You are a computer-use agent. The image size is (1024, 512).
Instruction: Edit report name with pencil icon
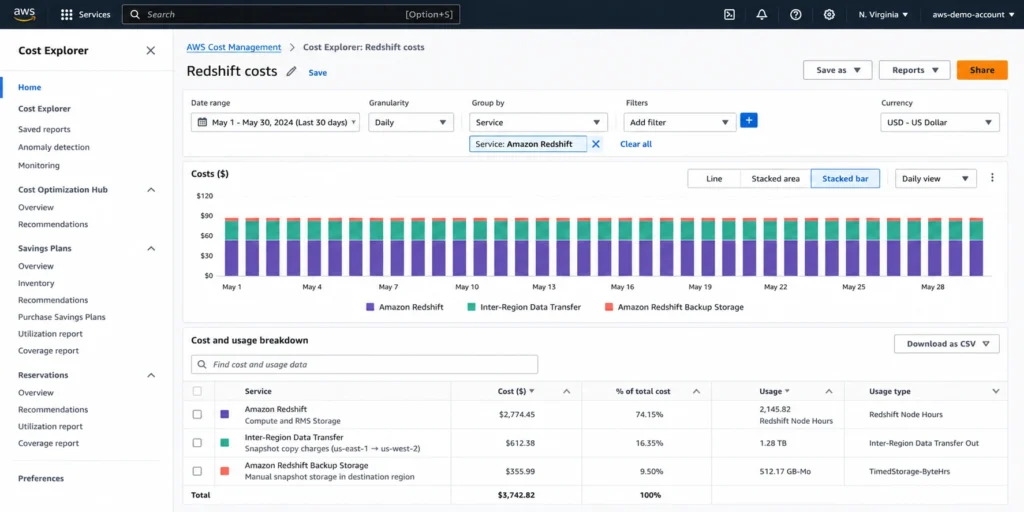(291, 71)
